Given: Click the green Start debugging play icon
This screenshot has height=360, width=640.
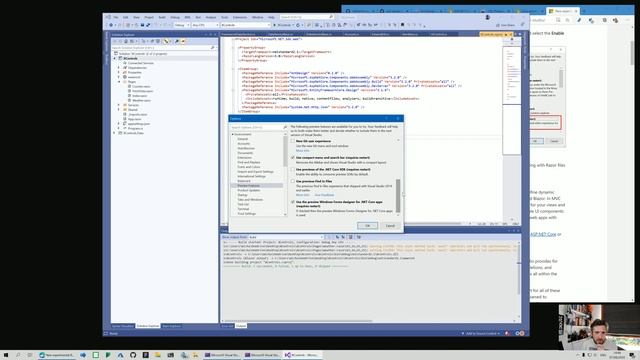Looking at the screenshot, I should click(x=275, y=25).
